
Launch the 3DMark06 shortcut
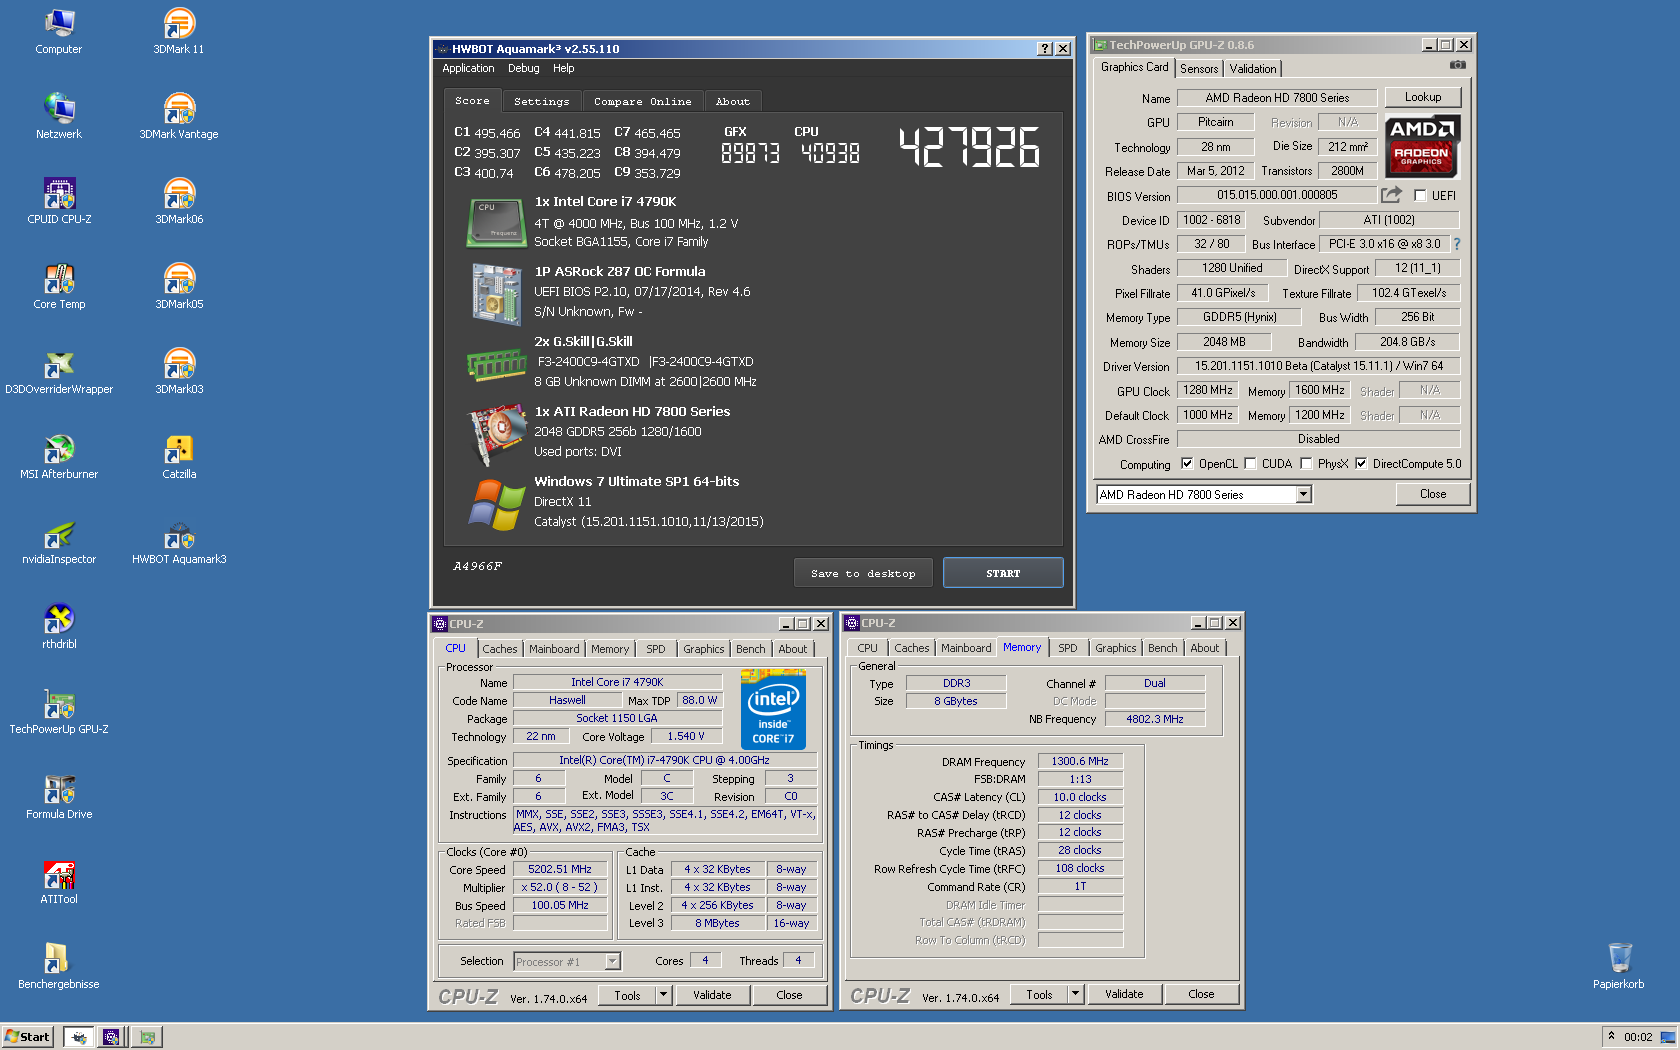click(x=179, y=201)
